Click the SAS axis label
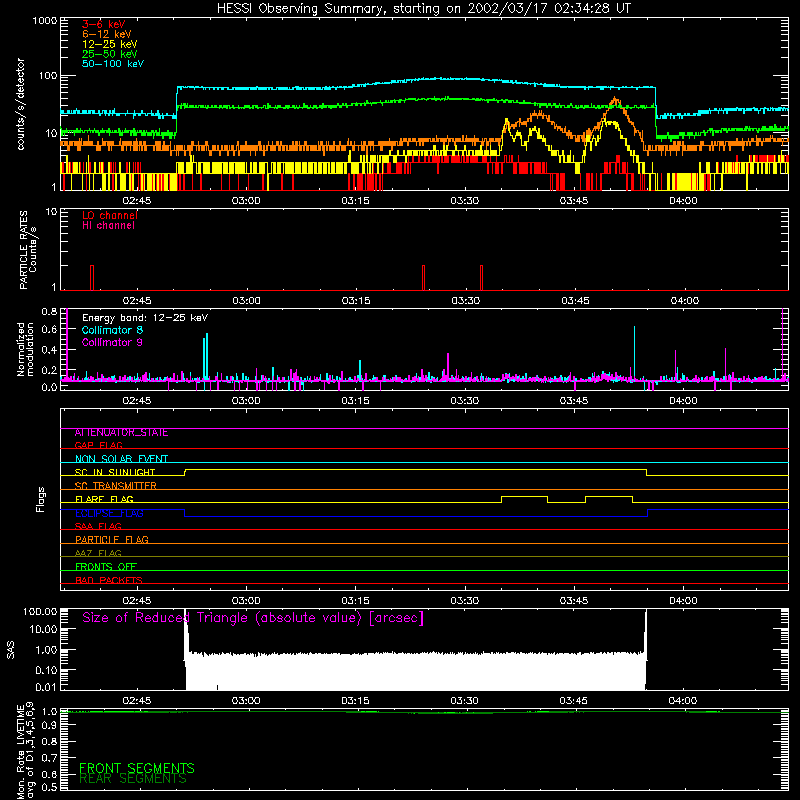This screenshot has height=800, width=800. tap(10, 650)
